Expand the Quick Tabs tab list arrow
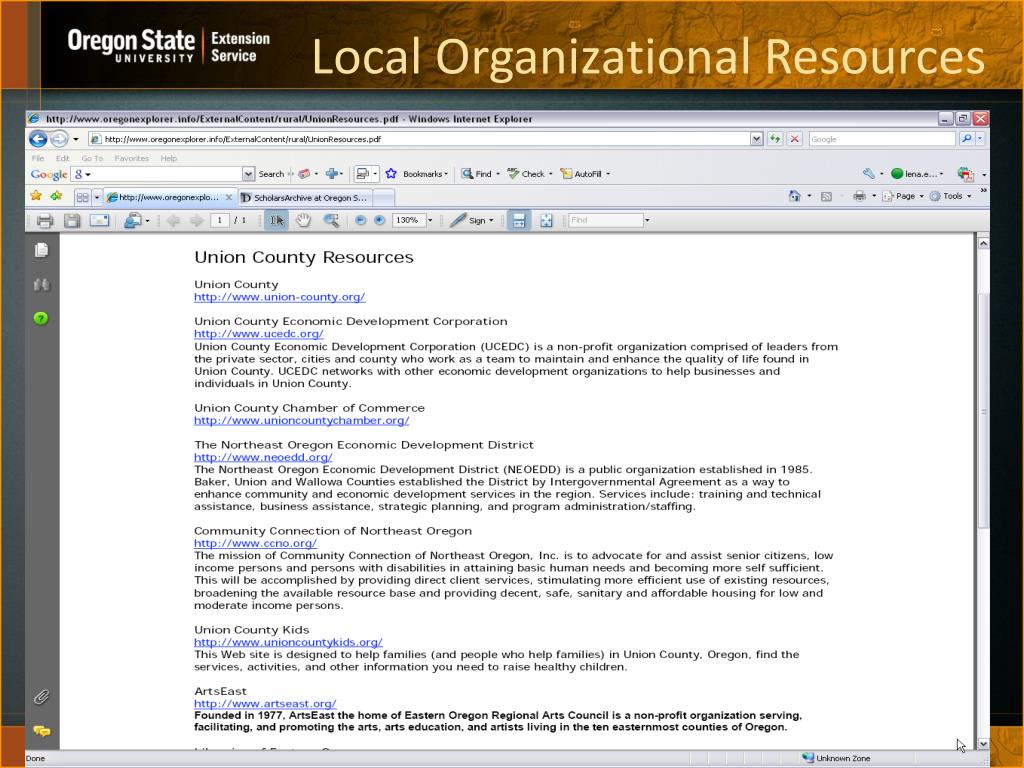The height and width of the screenshot is (768, 1024). (x=97, y=197)
